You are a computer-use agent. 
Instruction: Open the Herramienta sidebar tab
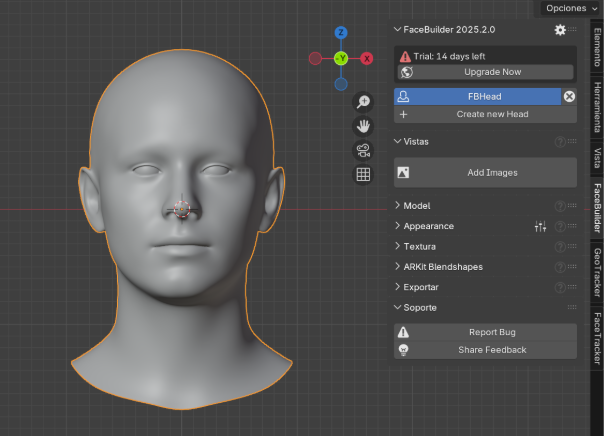tap(597, 108)
